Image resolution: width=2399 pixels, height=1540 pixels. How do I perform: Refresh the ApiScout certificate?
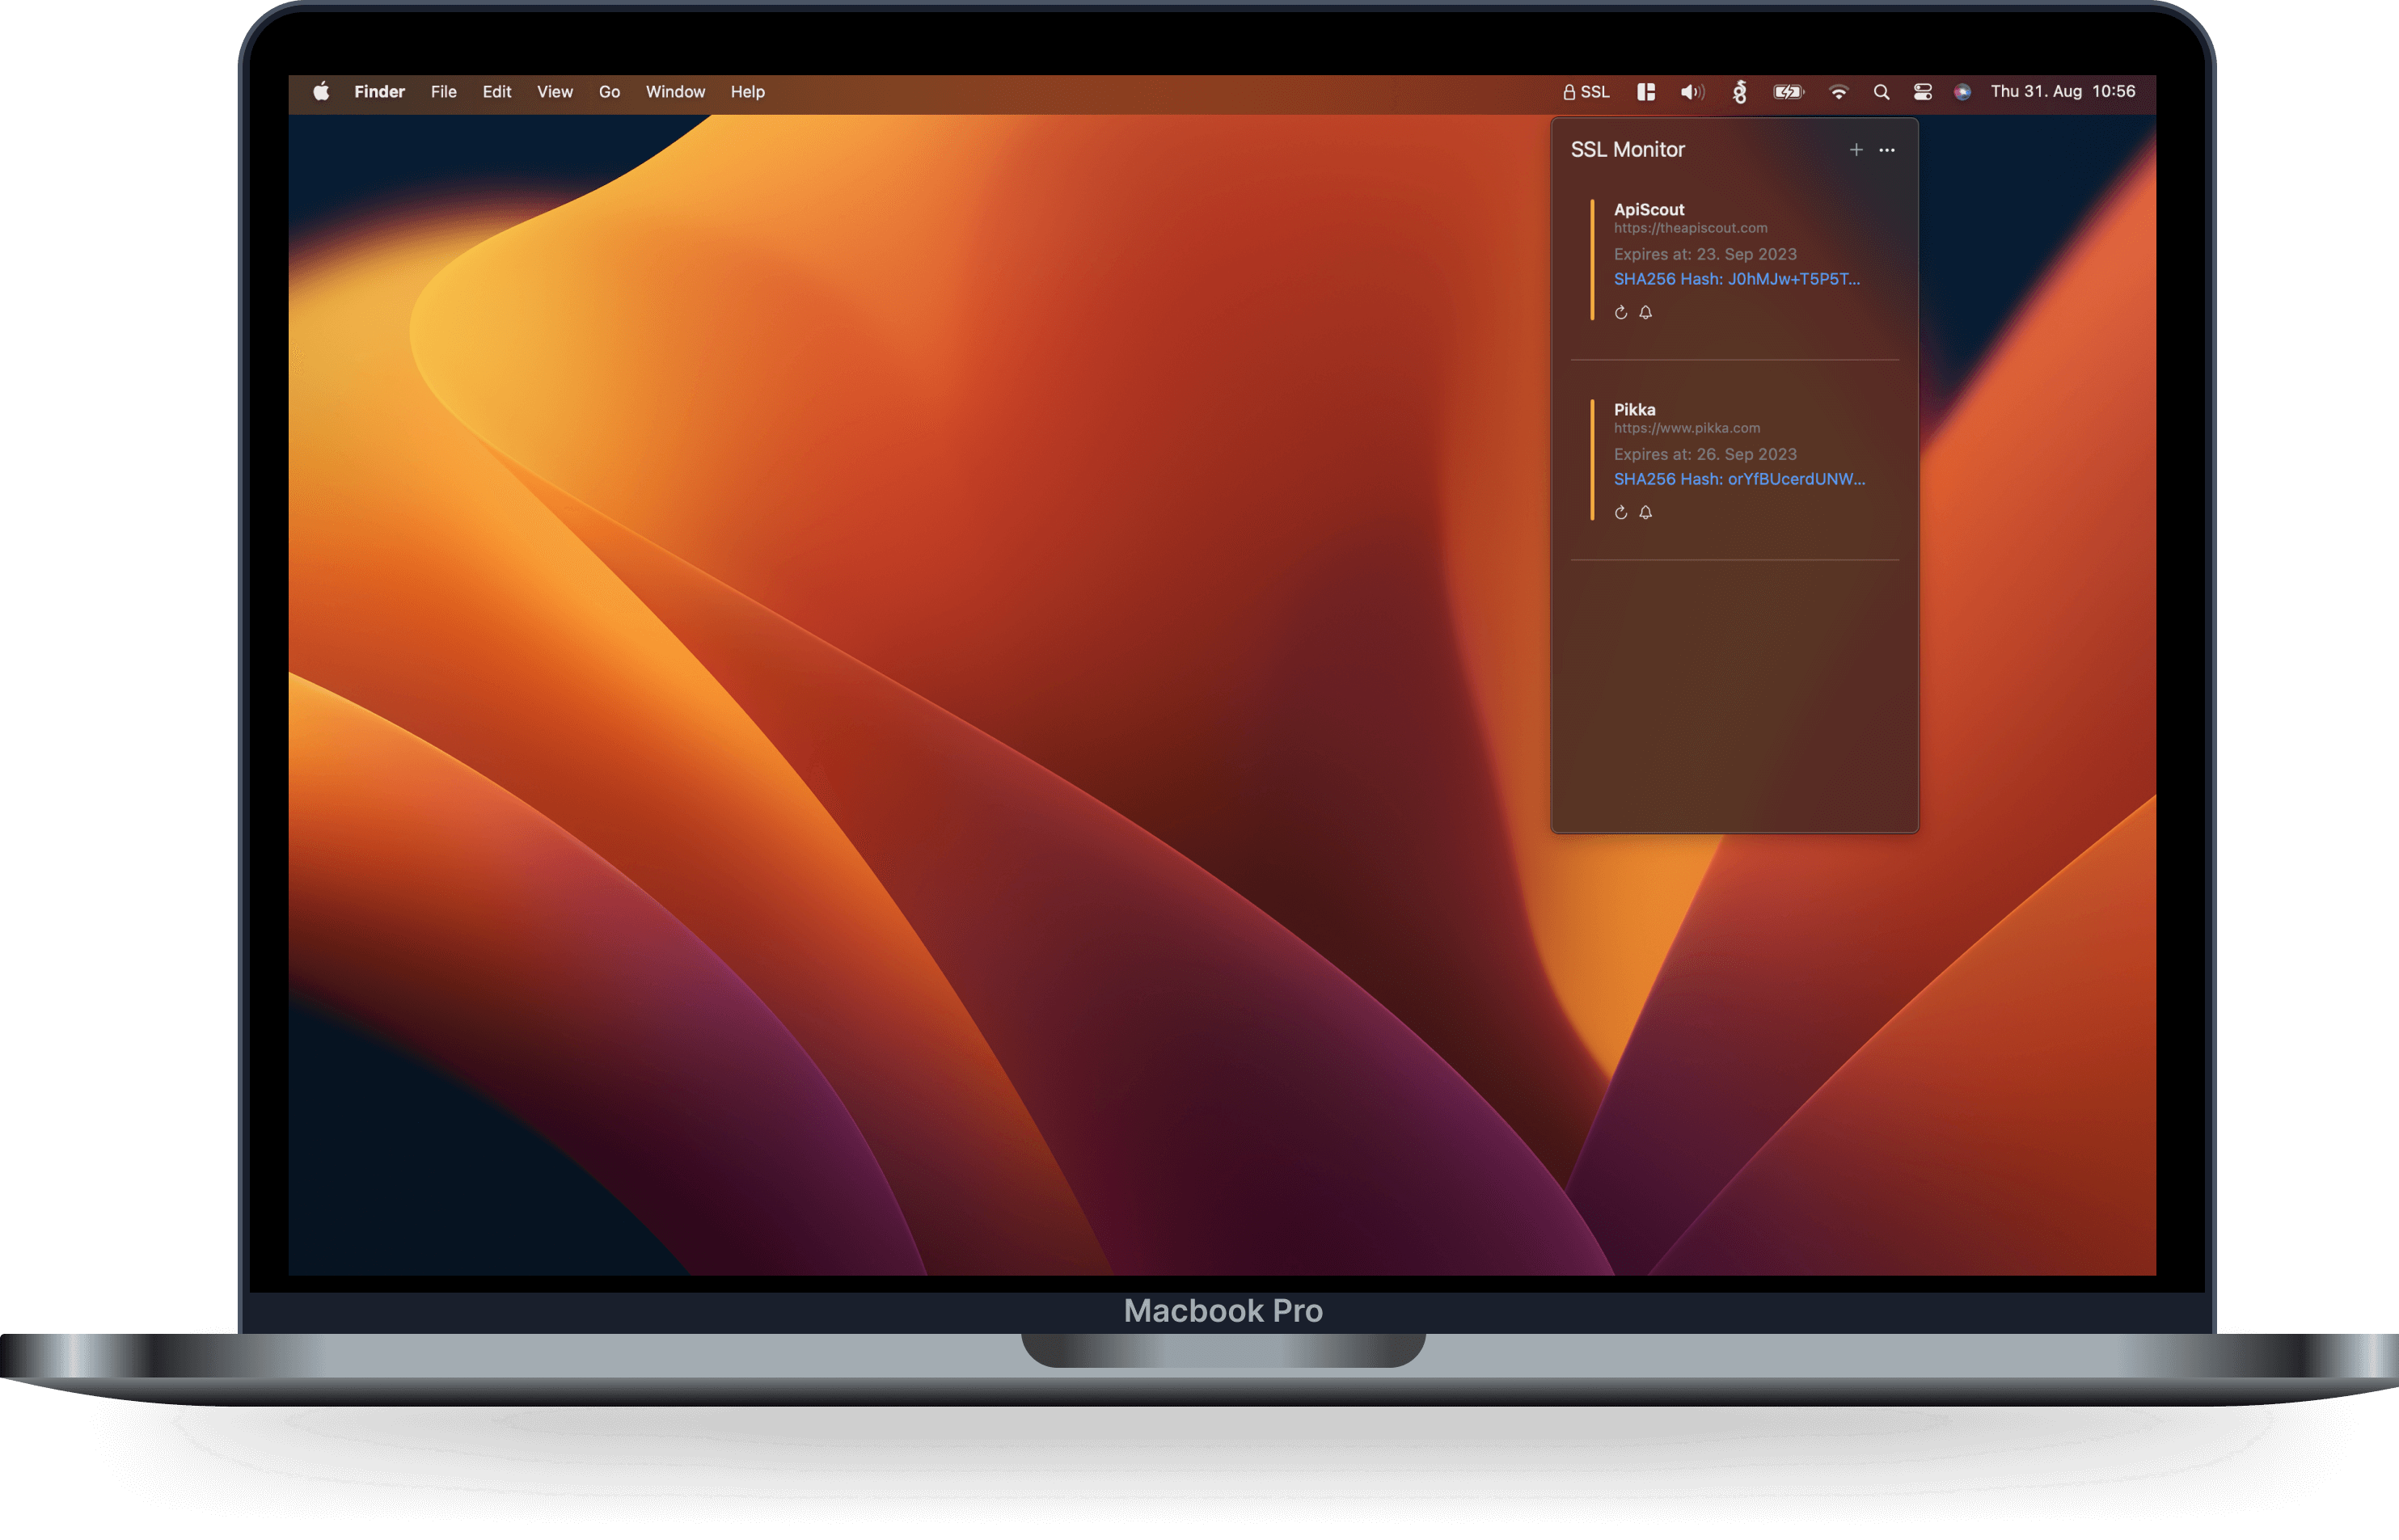click(1621, 313)
